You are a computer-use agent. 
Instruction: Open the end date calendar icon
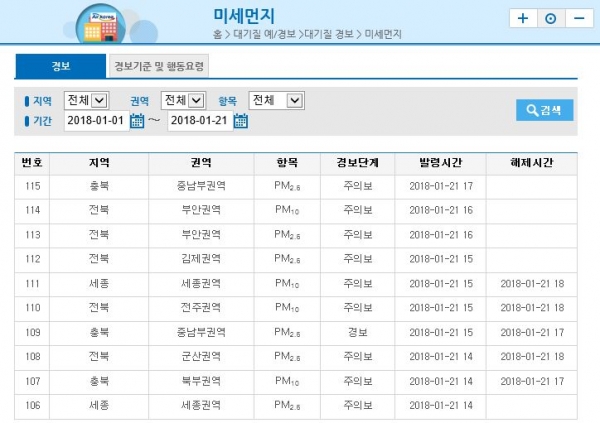241,121
